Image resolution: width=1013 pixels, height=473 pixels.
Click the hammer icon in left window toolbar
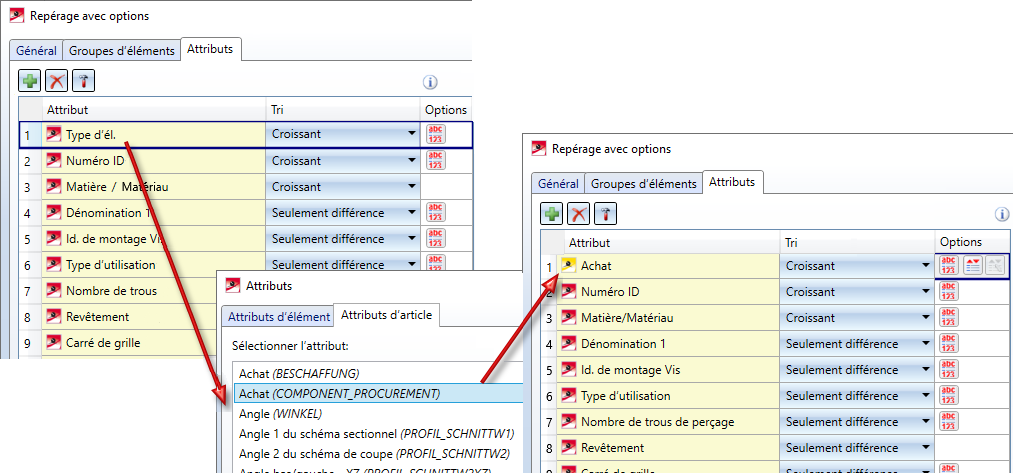coord(84,81)
